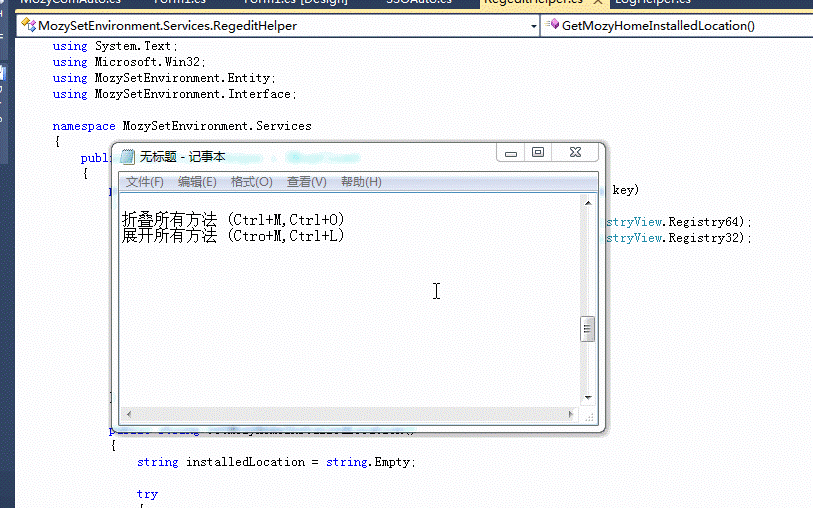Viewport: 813px width, 508px height.
Task: Click Notepad horizontal scrollbar right arrow
Action: [x=571, y=414]
